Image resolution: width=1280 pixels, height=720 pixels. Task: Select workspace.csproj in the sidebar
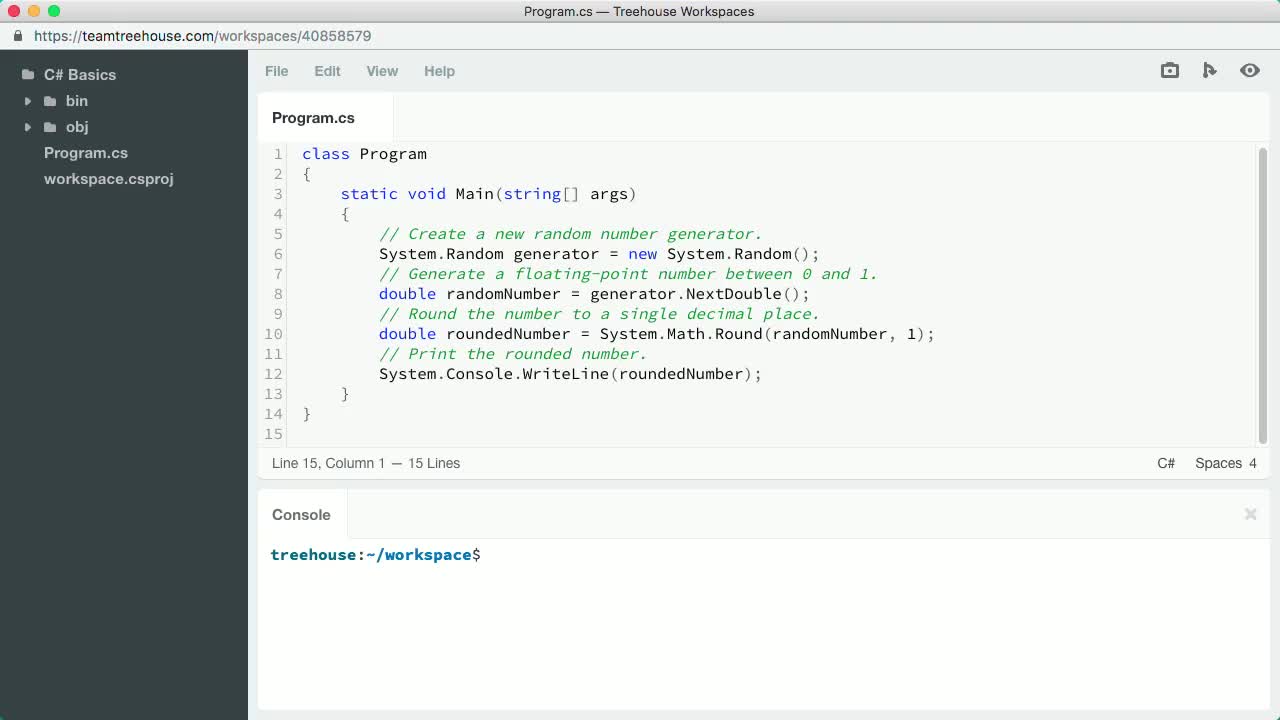[108, 179]
